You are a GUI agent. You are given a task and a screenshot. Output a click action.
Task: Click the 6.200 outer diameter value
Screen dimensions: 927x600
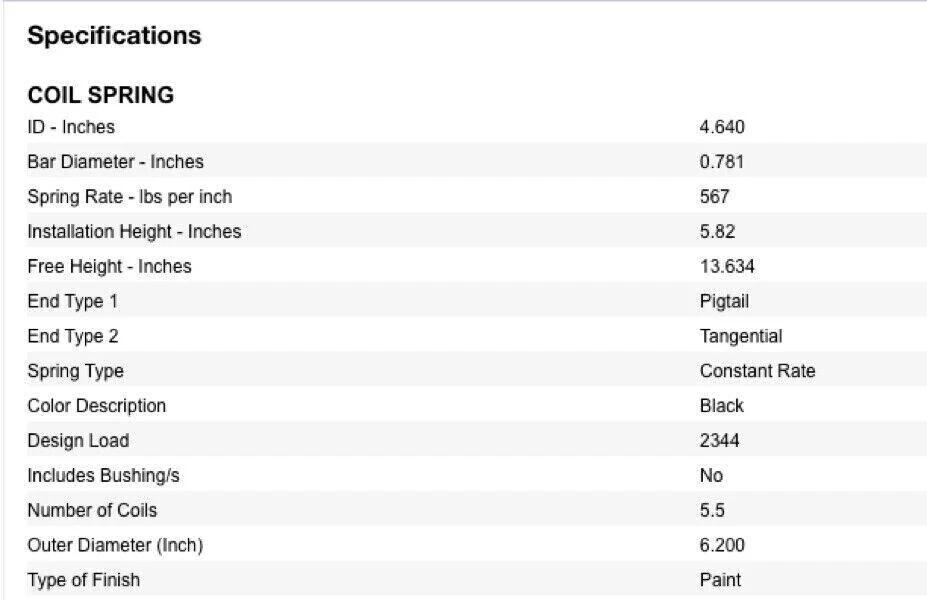point(722,546)
